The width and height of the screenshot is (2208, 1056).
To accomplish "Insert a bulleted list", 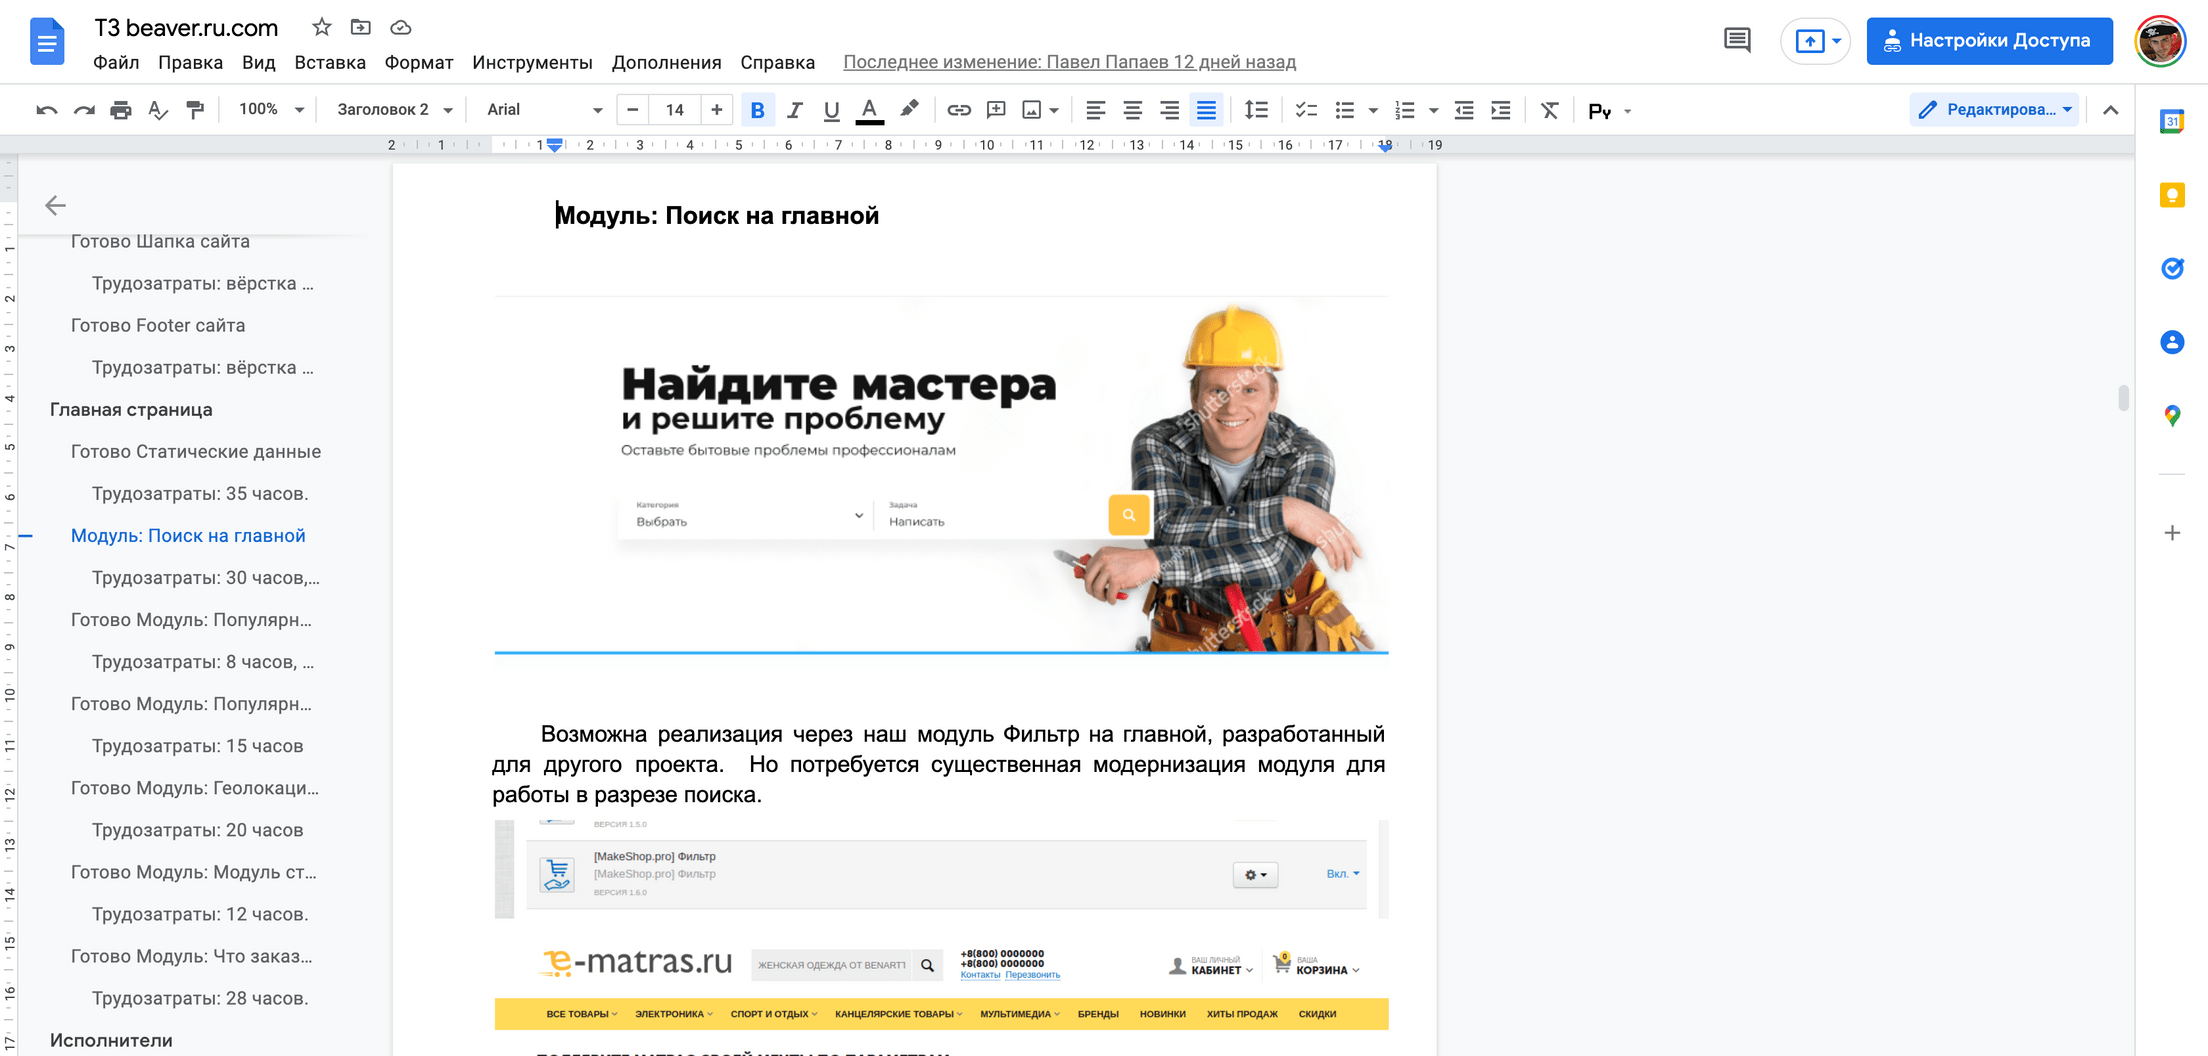I will point(1344,110).
